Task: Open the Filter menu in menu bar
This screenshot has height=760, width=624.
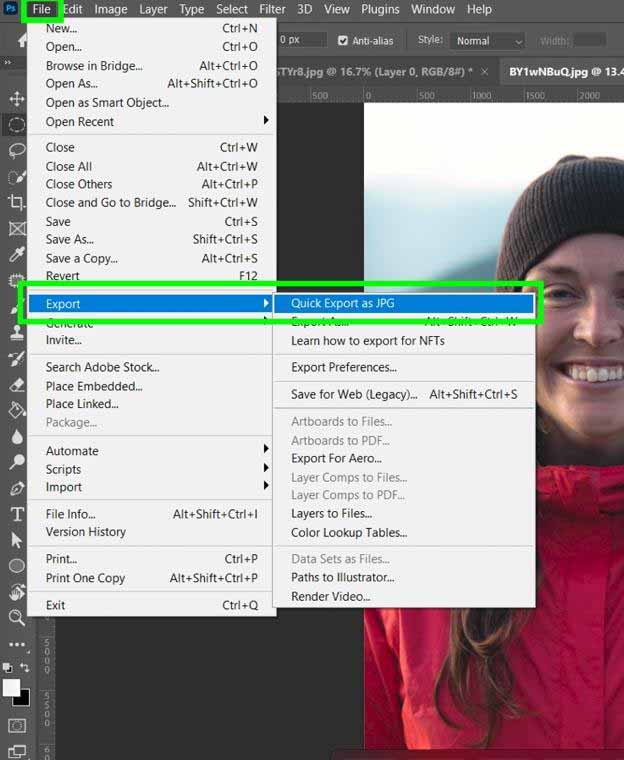Action: [272, 10]
